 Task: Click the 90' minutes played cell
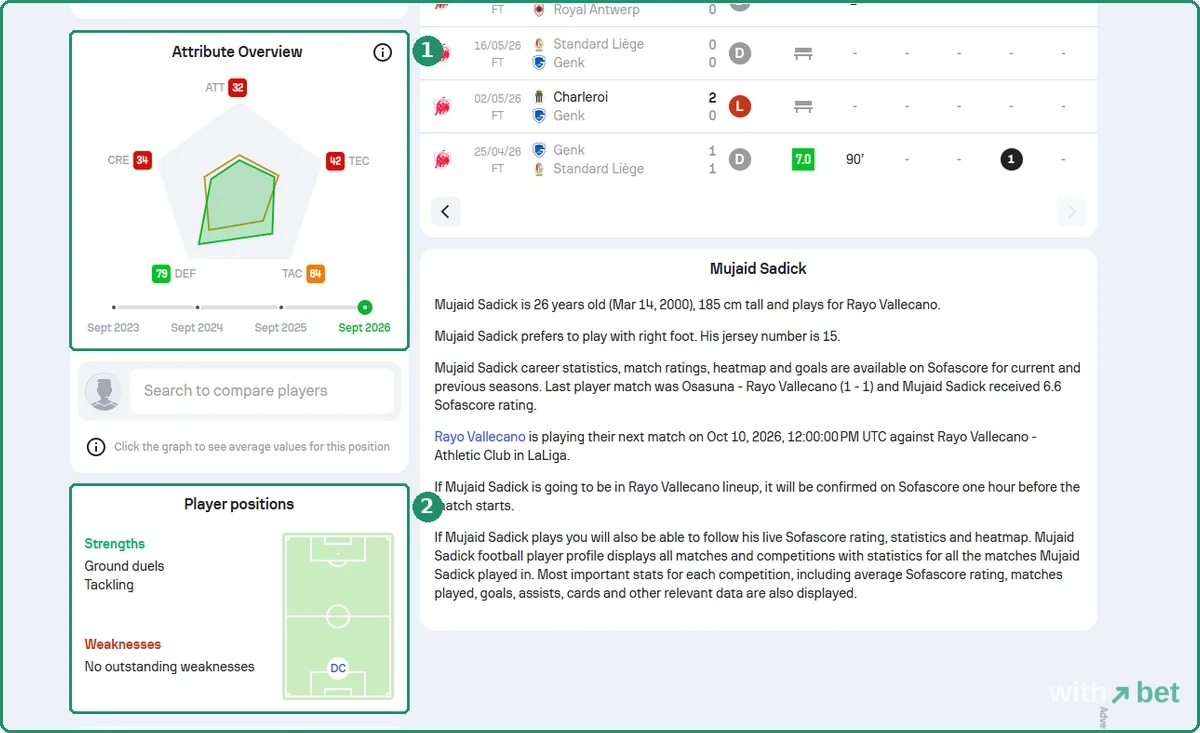[x=854, y=159]
